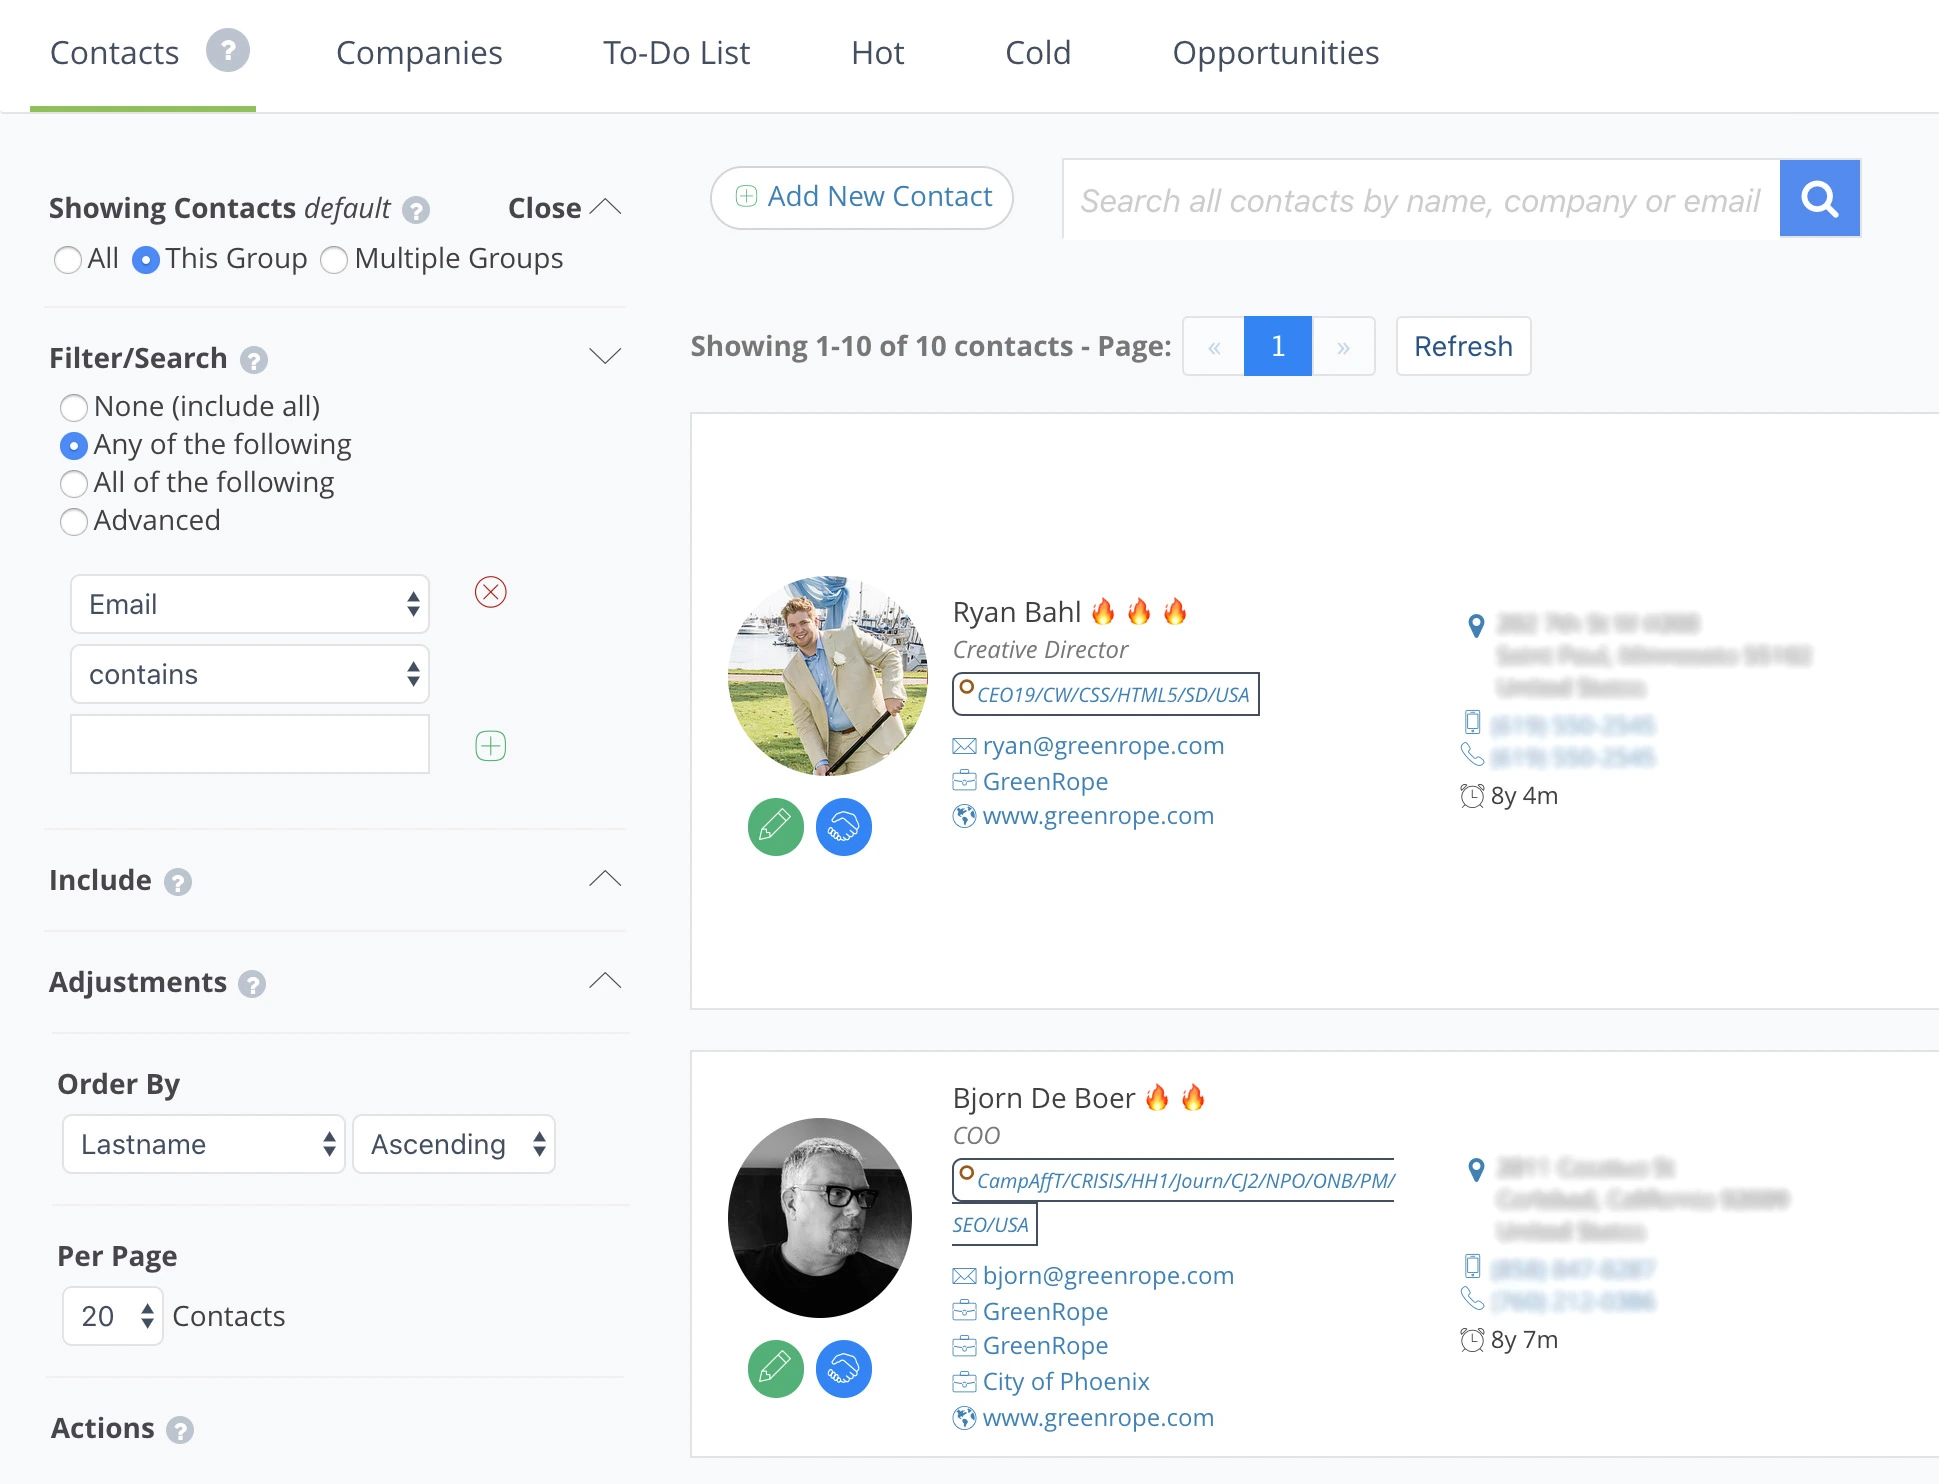Choose the Advanced filter option
Viewport: 1939px width, 1484px height.
tap(74, 522)
